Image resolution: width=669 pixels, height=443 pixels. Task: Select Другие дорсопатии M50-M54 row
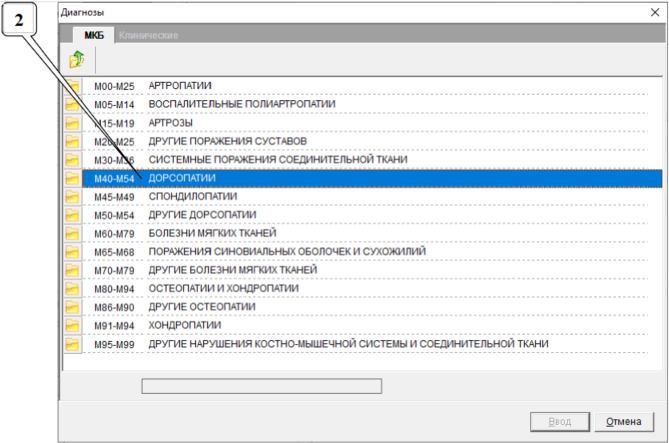coord(202,215)
